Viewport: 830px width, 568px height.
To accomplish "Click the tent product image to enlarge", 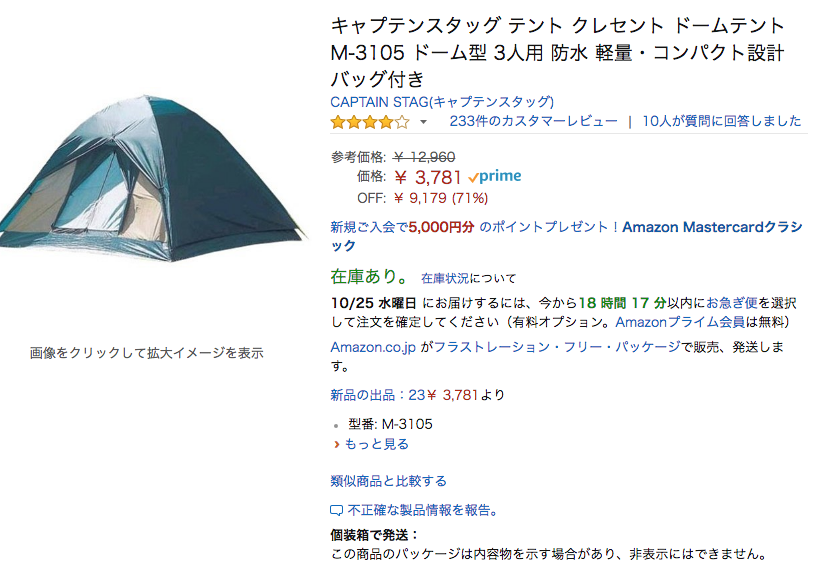I will coord(152,178).
